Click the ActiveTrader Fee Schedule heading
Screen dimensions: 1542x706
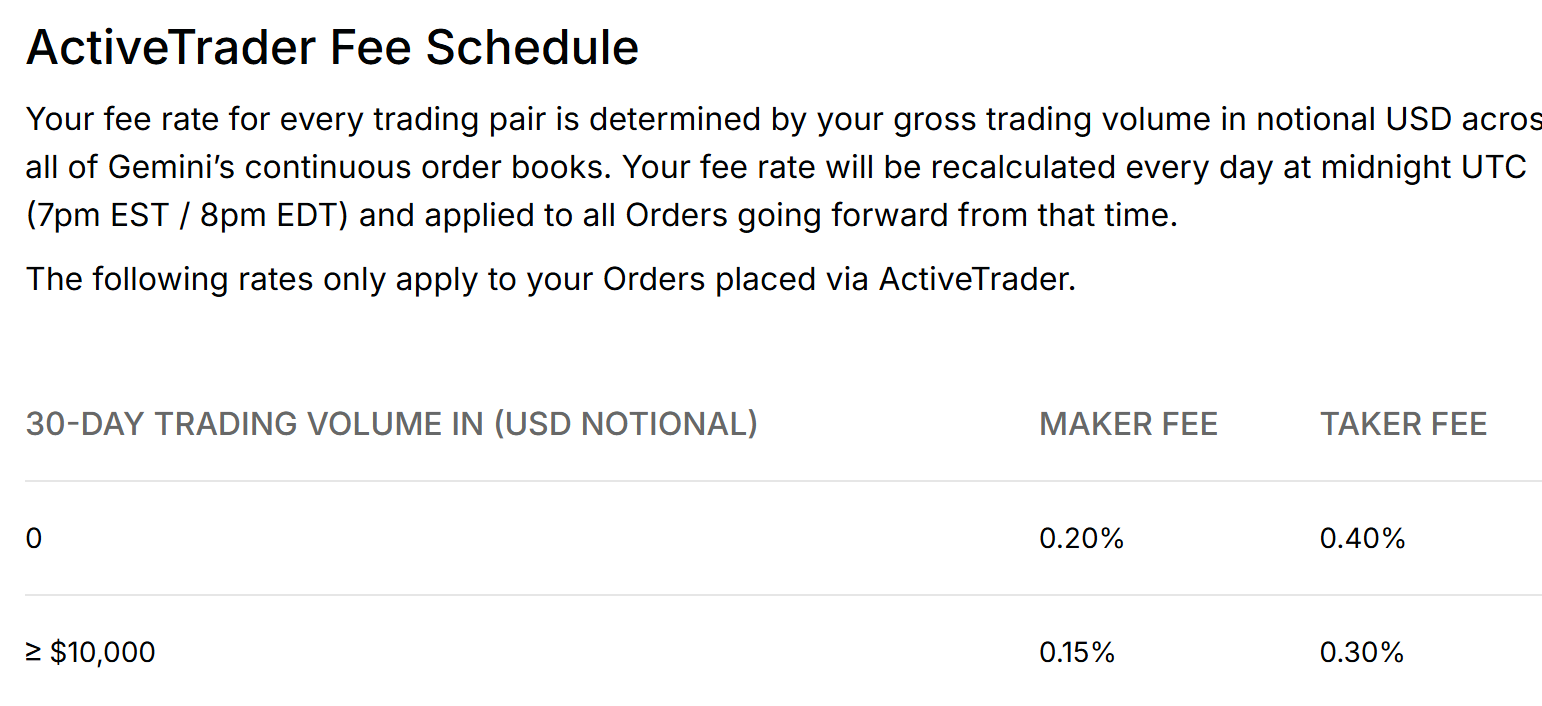point(332,48)
